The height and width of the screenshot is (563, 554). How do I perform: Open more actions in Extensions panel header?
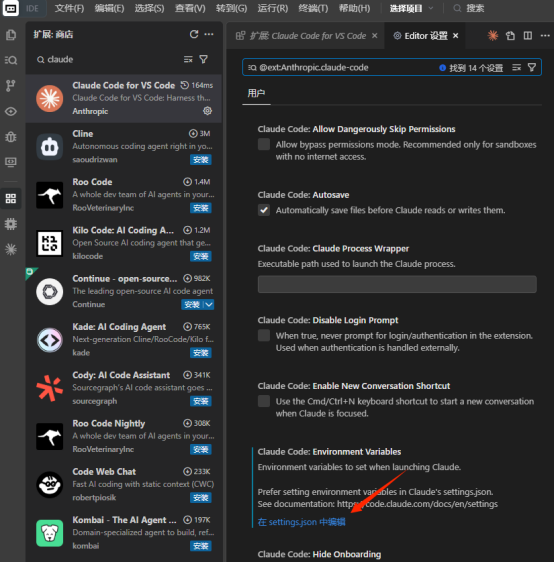209,34
